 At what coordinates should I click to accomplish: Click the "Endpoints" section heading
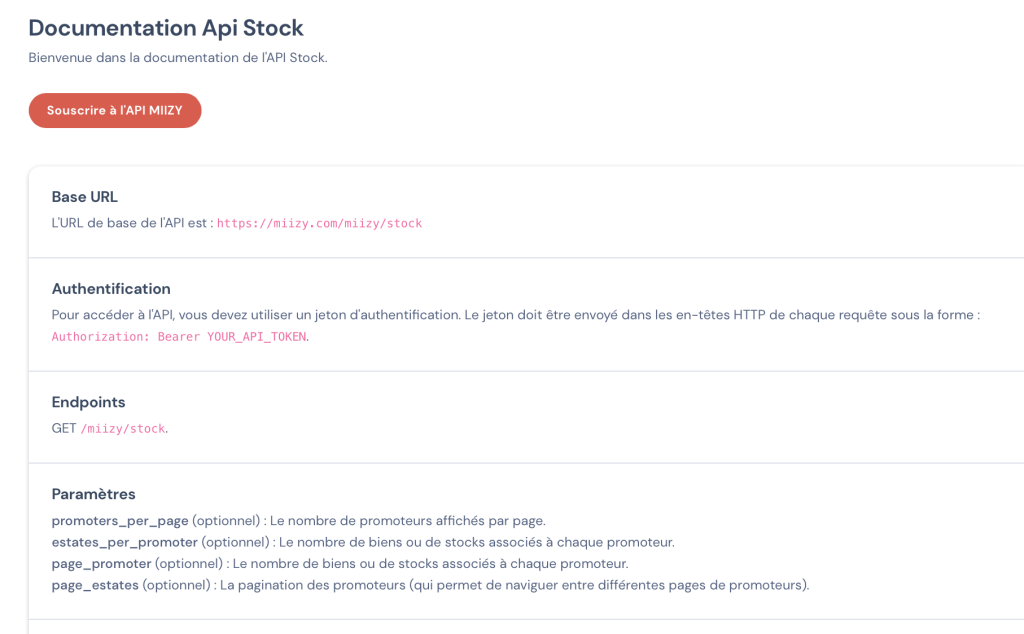[x=88, y=402]
